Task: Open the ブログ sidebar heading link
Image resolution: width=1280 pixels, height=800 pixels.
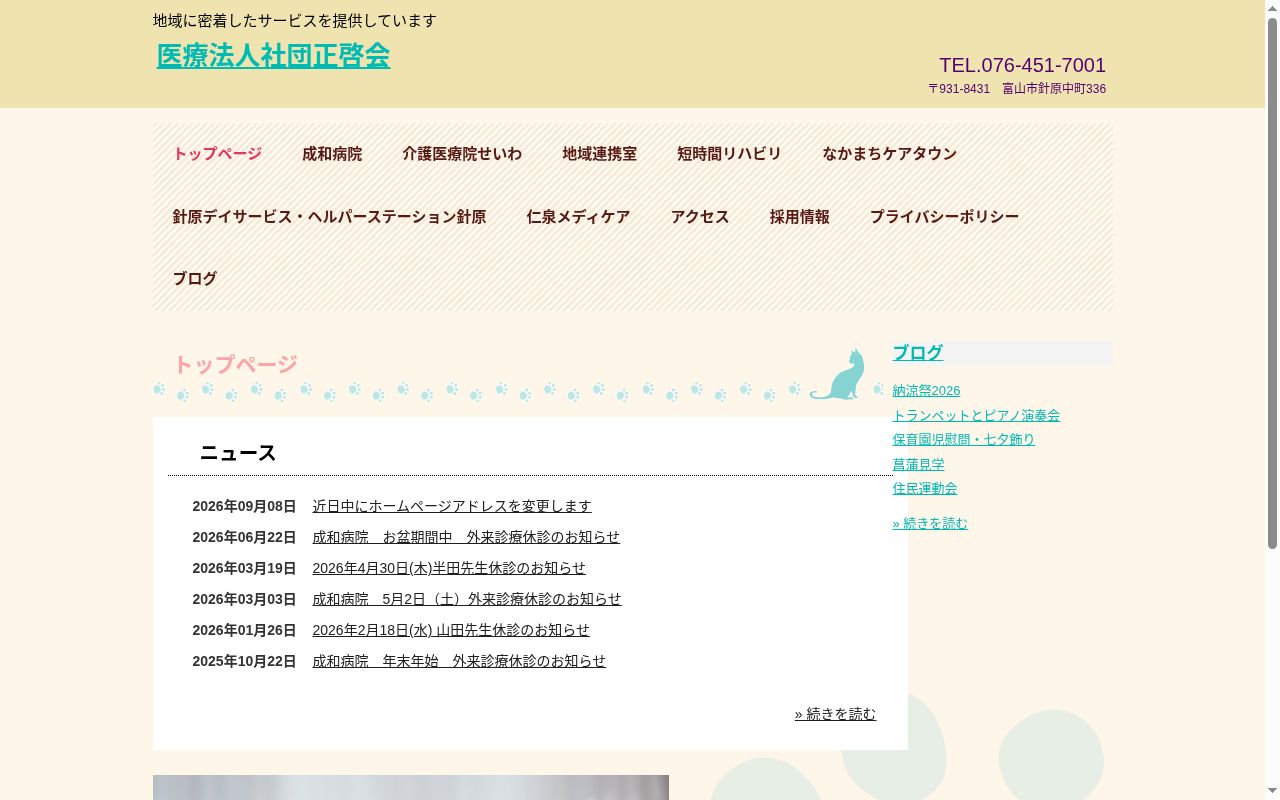Action: [x=918, y=353]
